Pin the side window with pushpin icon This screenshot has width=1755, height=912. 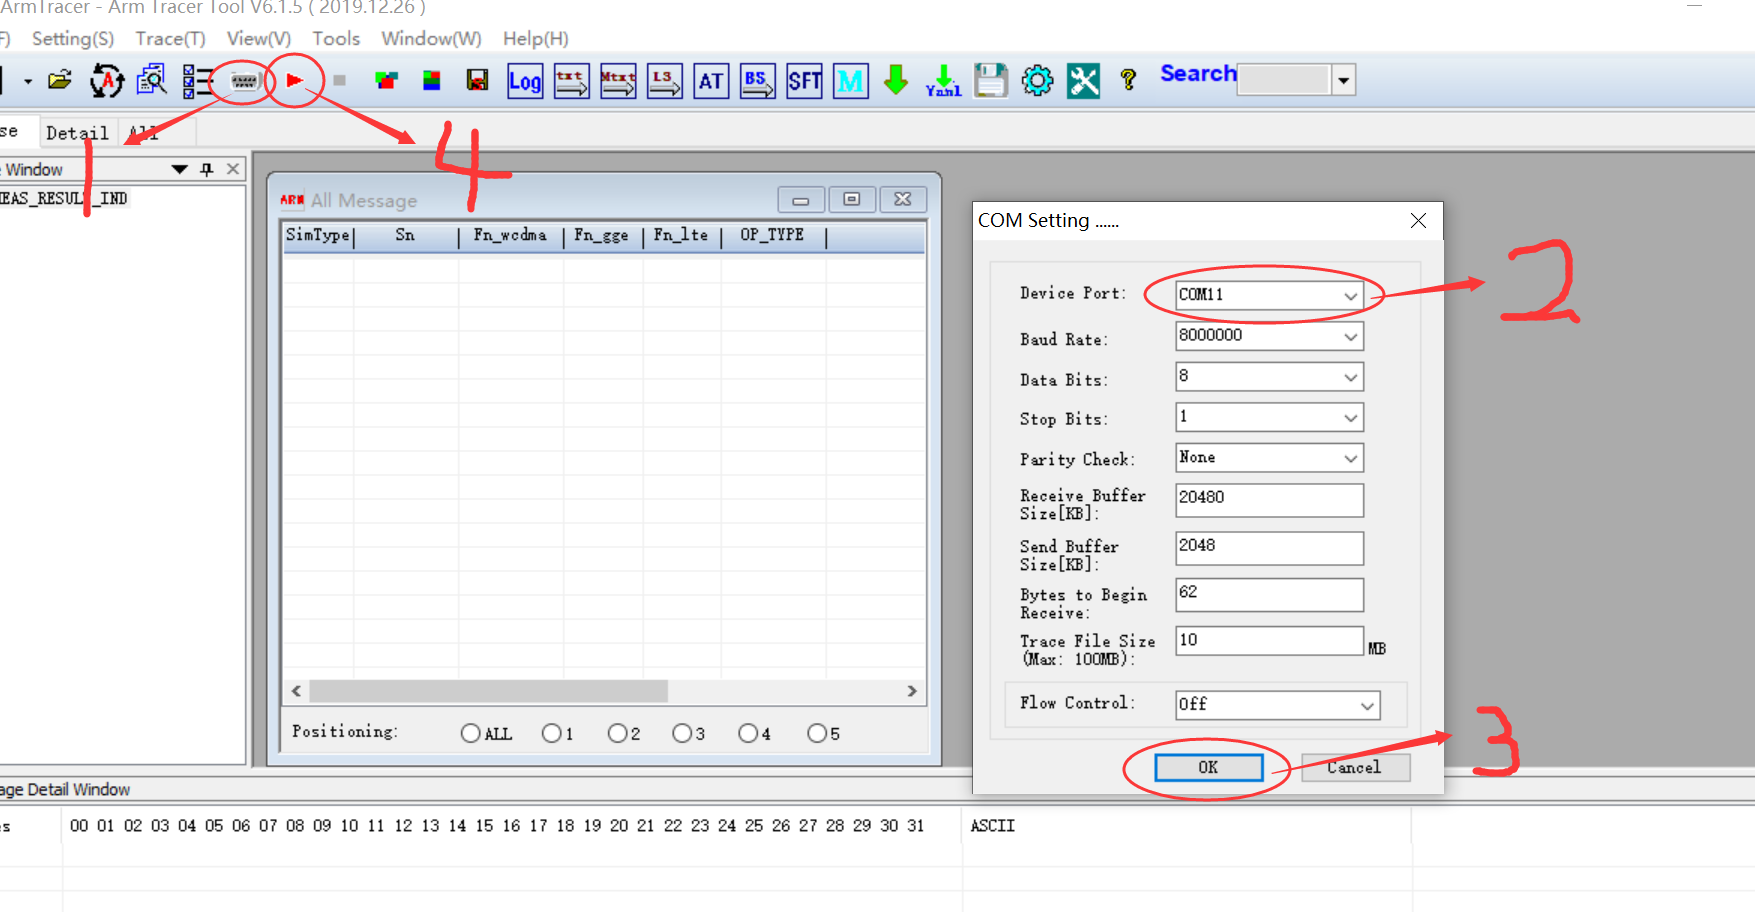(207, 169)
